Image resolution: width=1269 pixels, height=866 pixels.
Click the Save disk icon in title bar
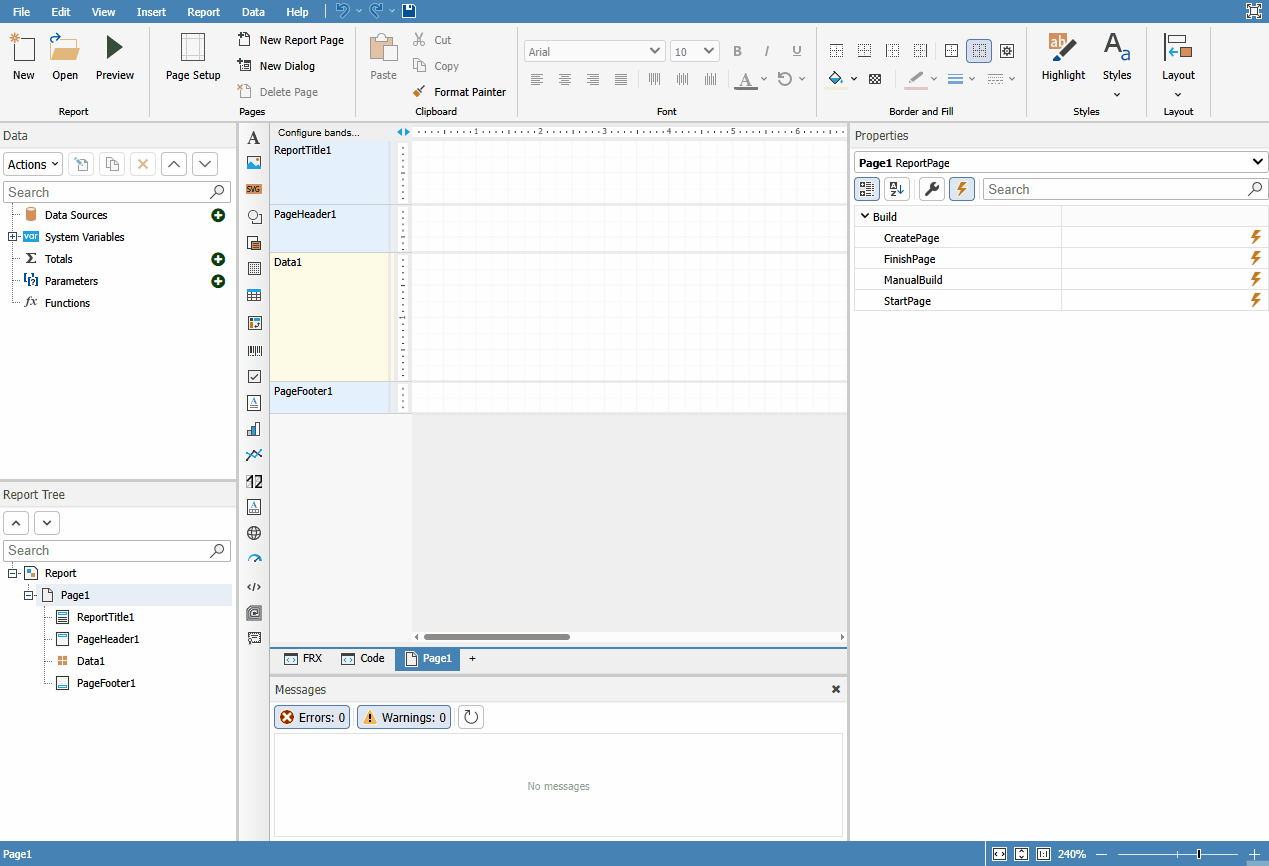pyautogui.click(x=409, y=11)
